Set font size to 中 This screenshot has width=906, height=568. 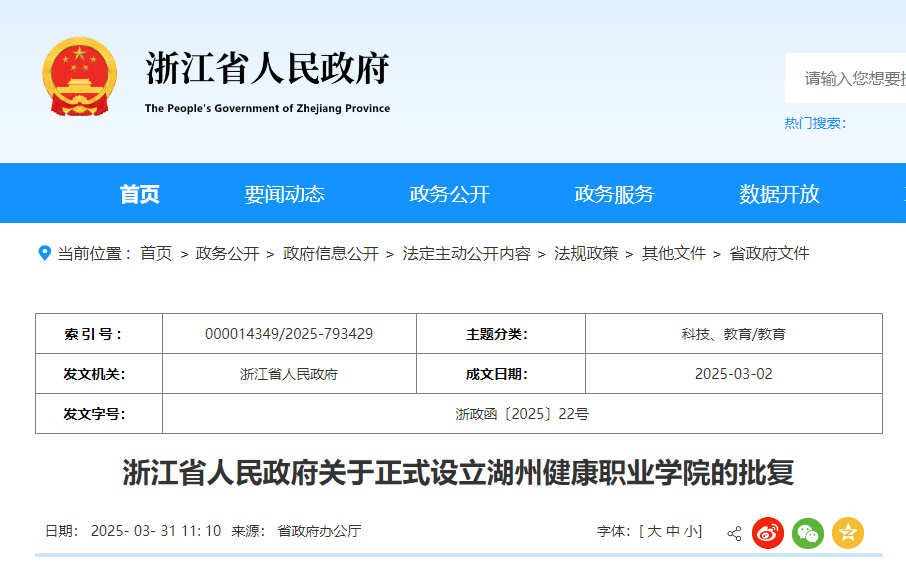pyautogui.click(x=673, y=531)
